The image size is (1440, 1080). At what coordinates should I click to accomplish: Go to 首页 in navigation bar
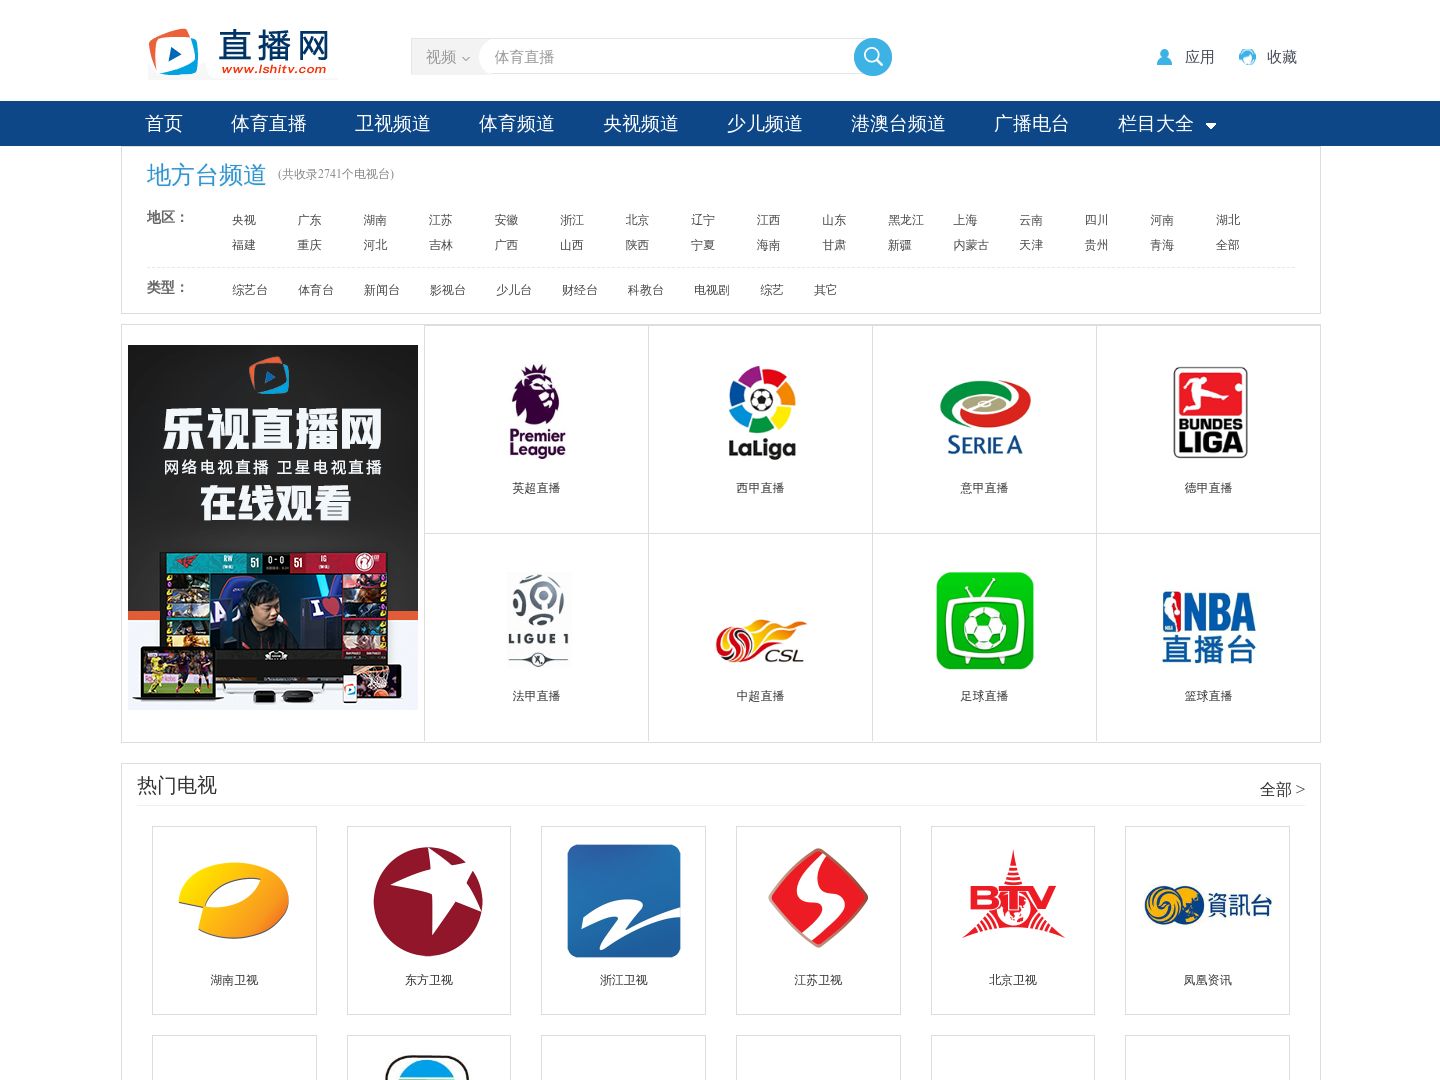(x=164, y=123)
